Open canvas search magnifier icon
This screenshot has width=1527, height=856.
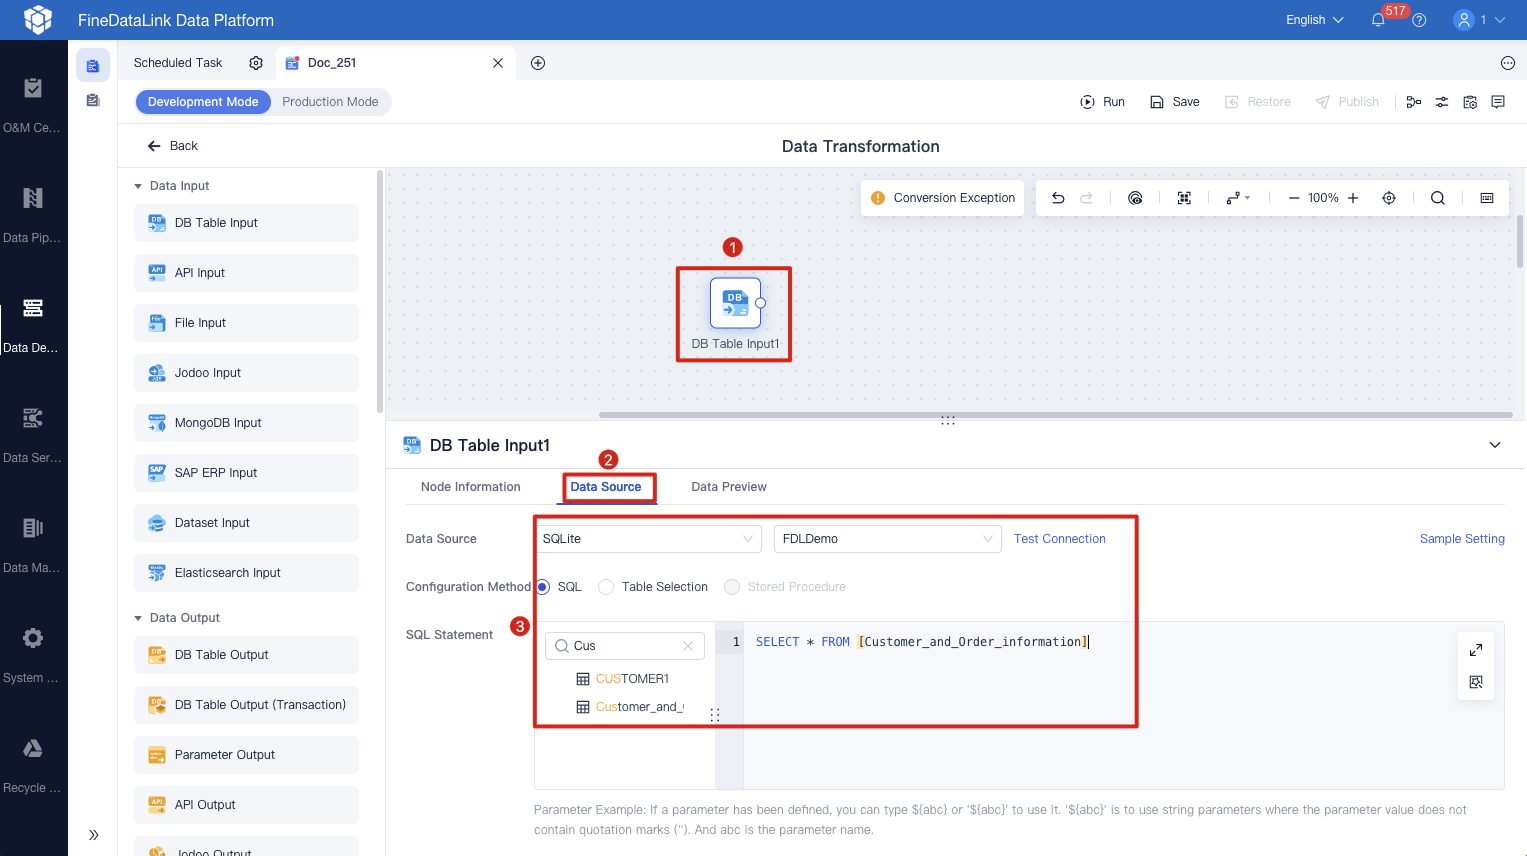point(1438,198)
